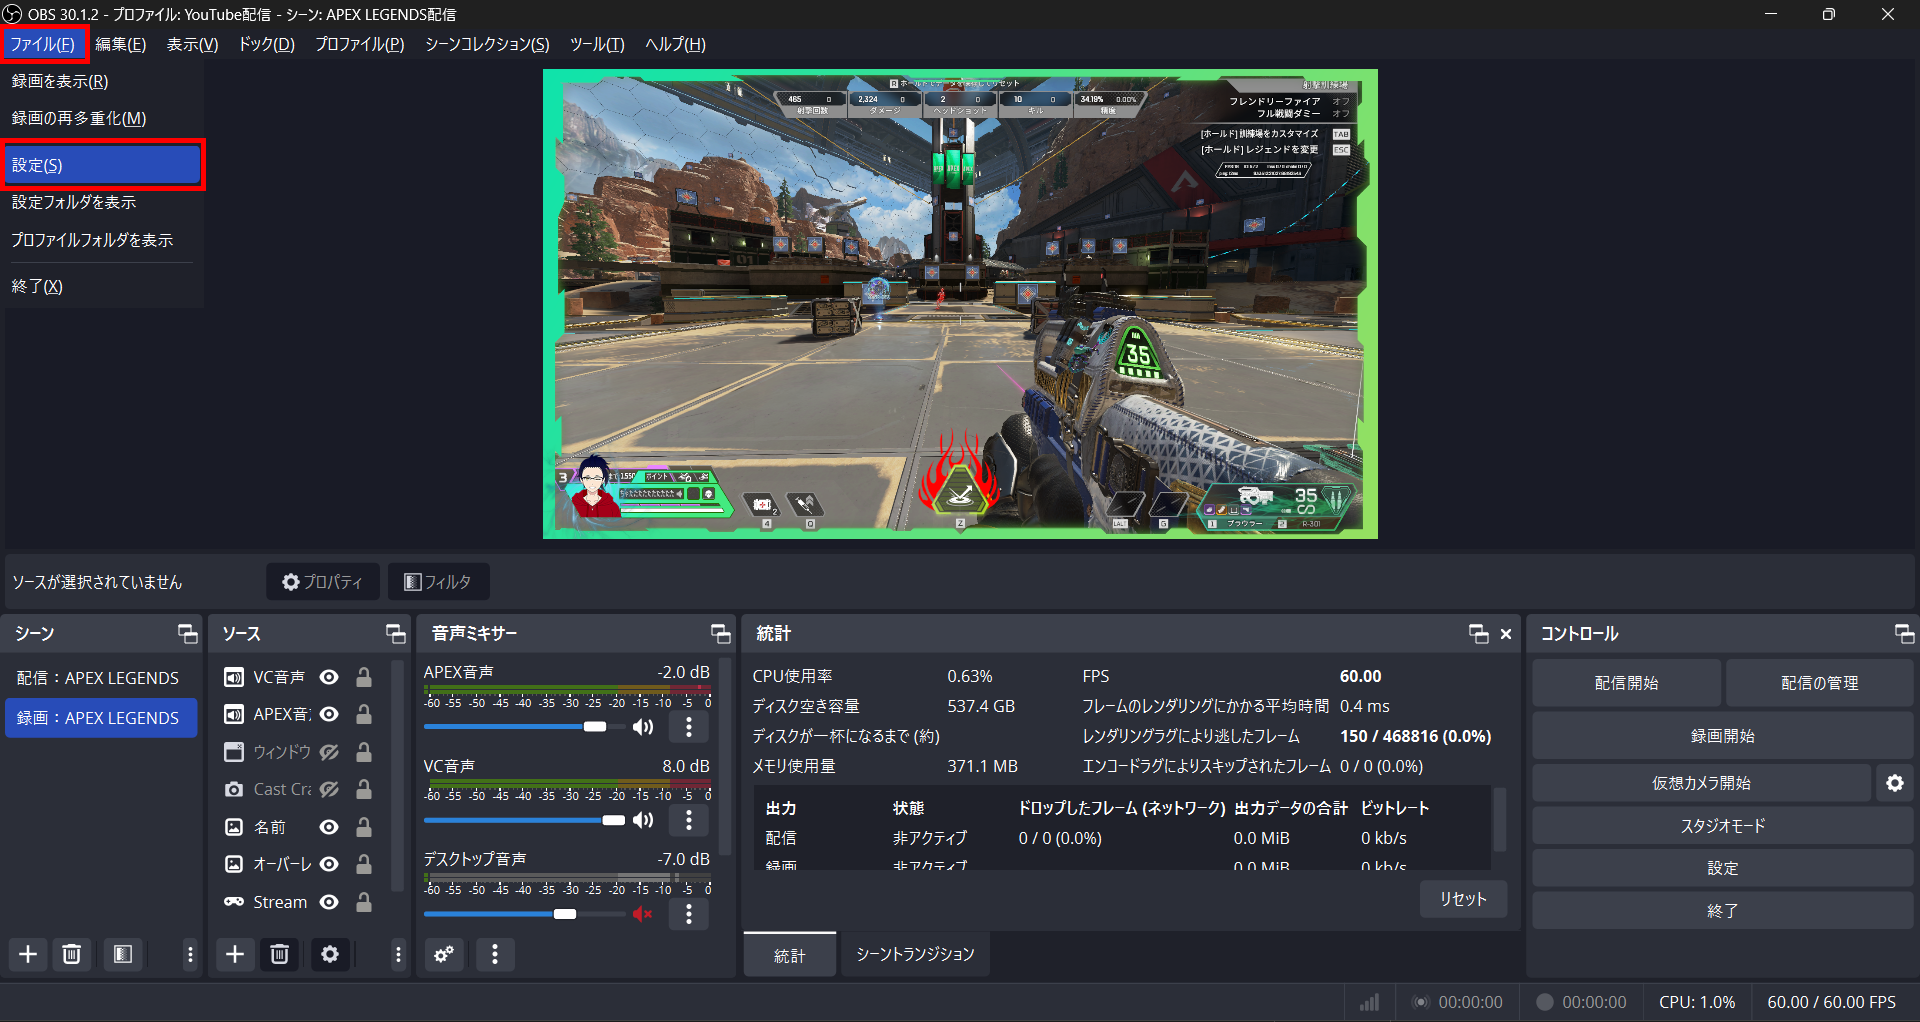Image resolution: width=1920 pixels, height=1022 pixels.
Task: Click 配信の管理 button
Action: coord(1820,683)
